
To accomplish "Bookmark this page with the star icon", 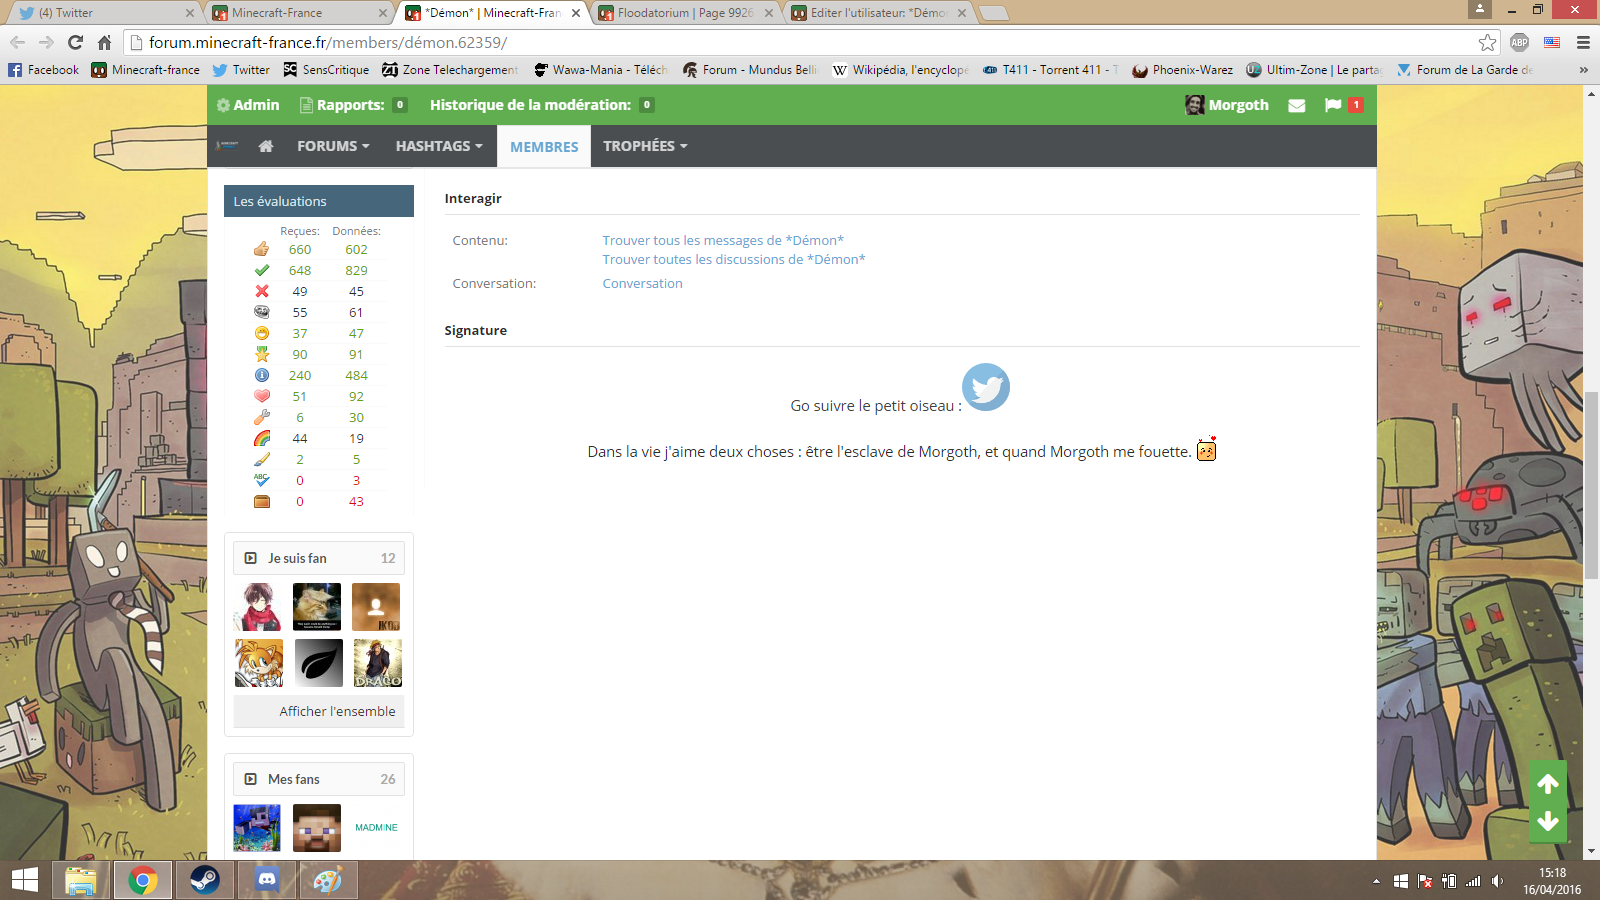I will click(1487, 42).
